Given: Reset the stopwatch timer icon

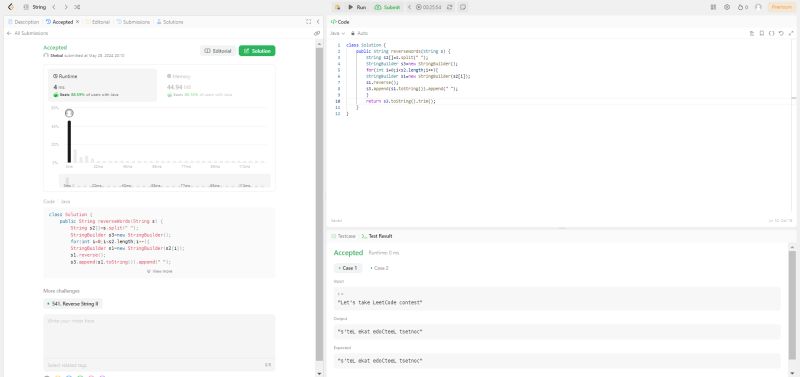Looking at the screenshot, I should [x=449, y=7].
